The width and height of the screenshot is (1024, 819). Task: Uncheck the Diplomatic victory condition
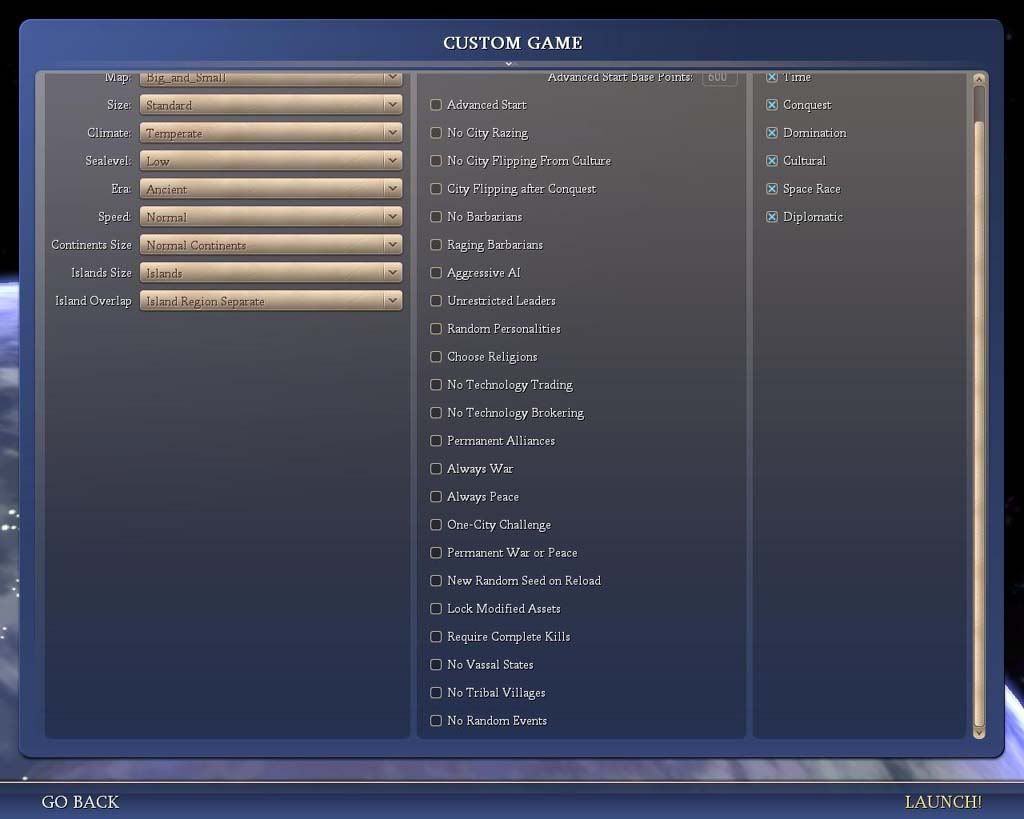click(x=772, y=217)
